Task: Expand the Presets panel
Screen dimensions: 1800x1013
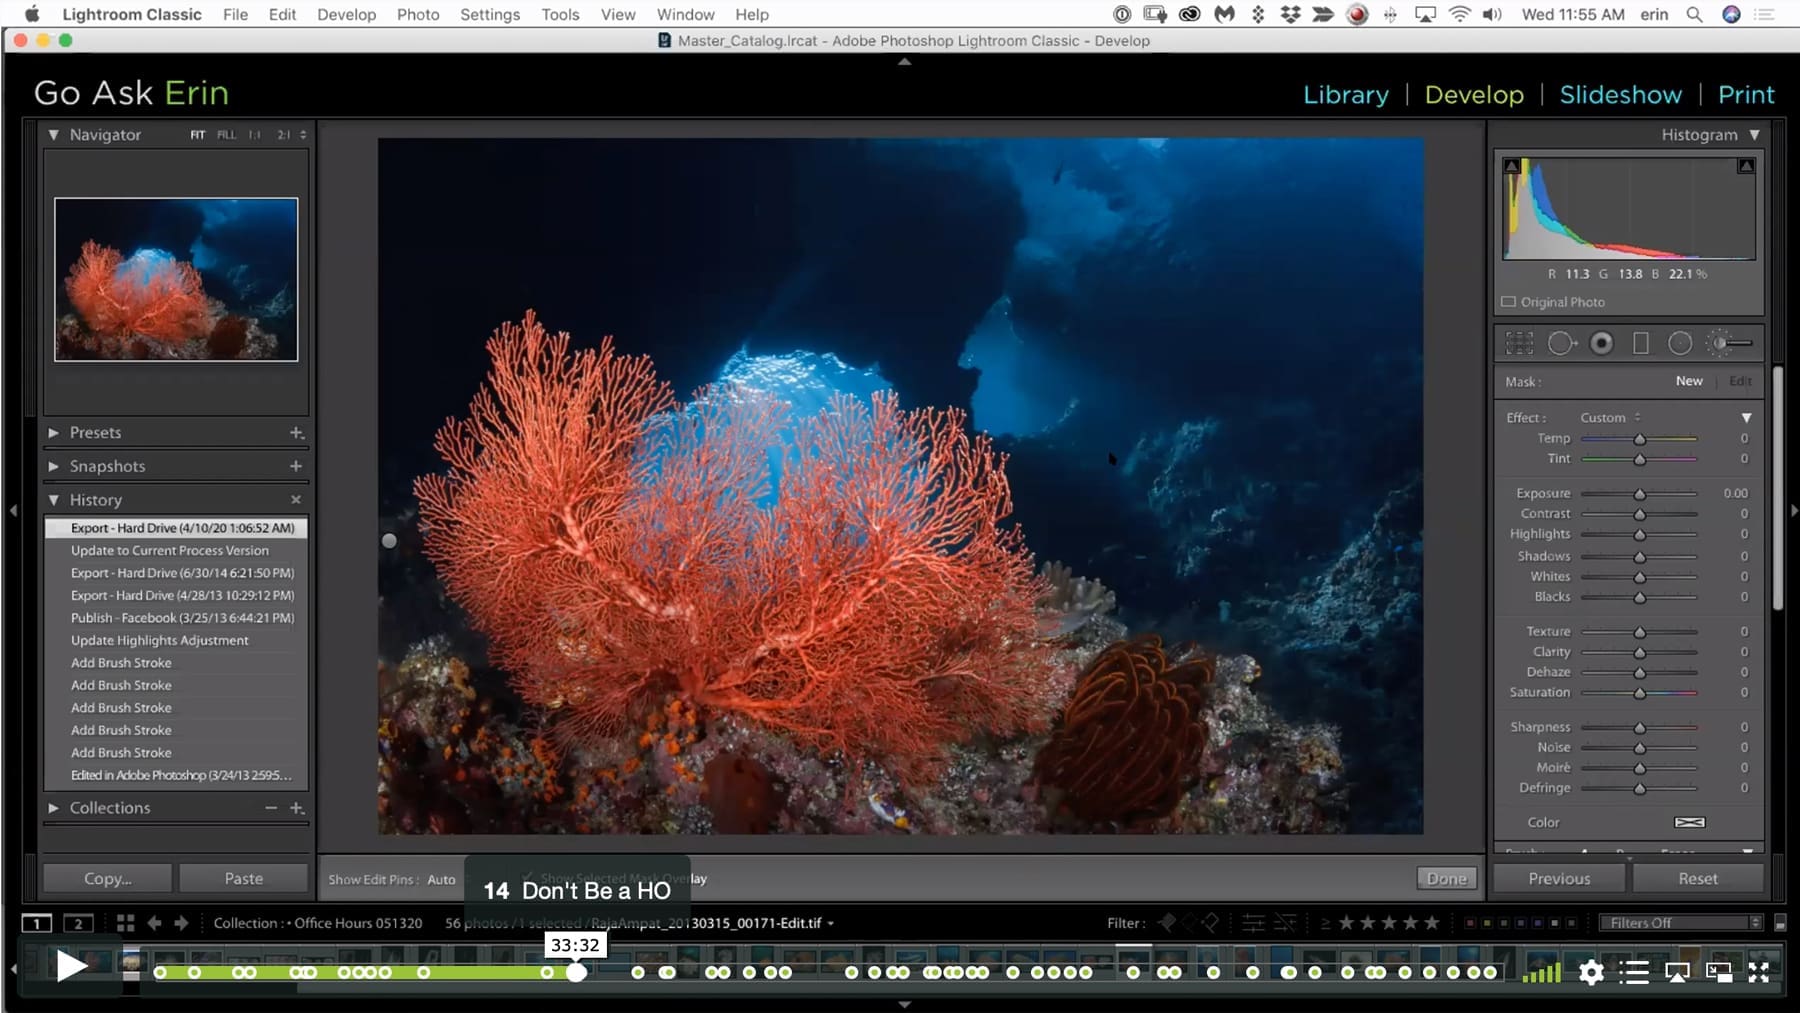Action: coord(54,433)
